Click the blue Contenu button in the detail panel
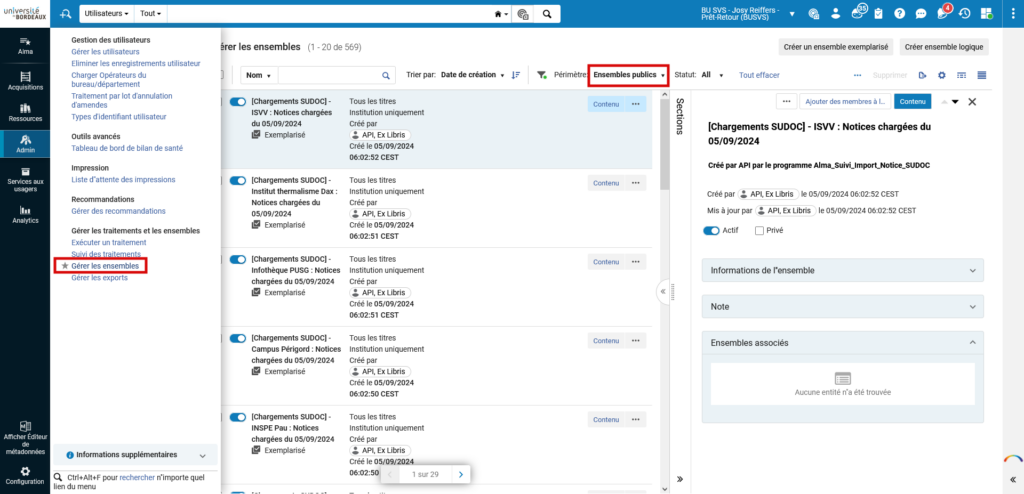Screen dimensions: 1024x494 912,101
